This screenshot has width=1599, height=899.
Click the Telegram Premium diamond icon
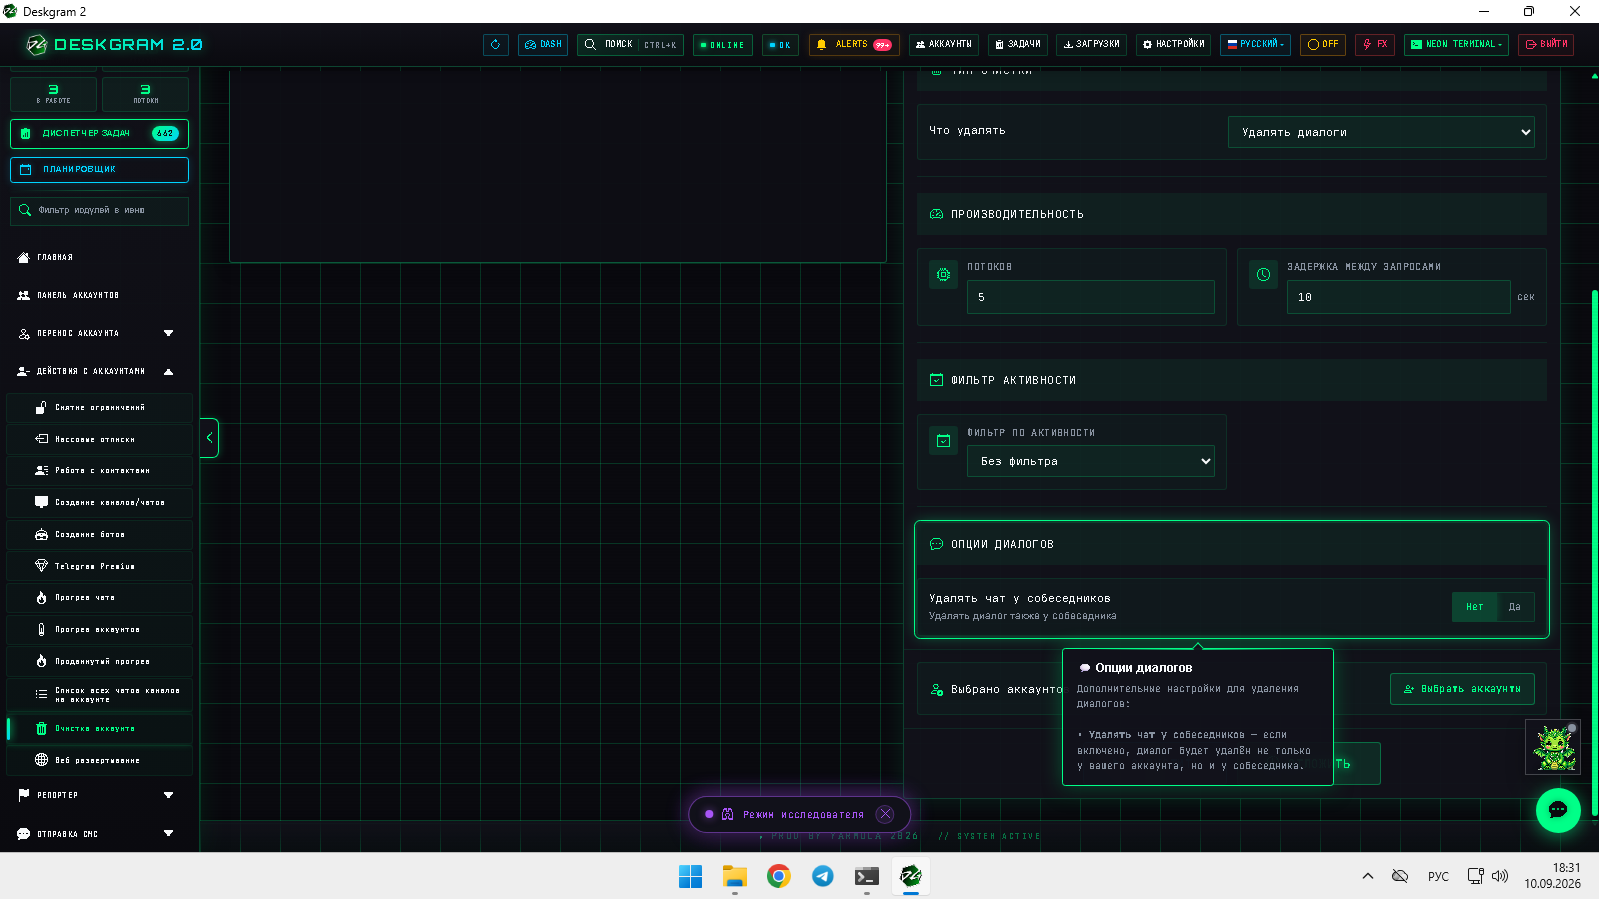41,566
